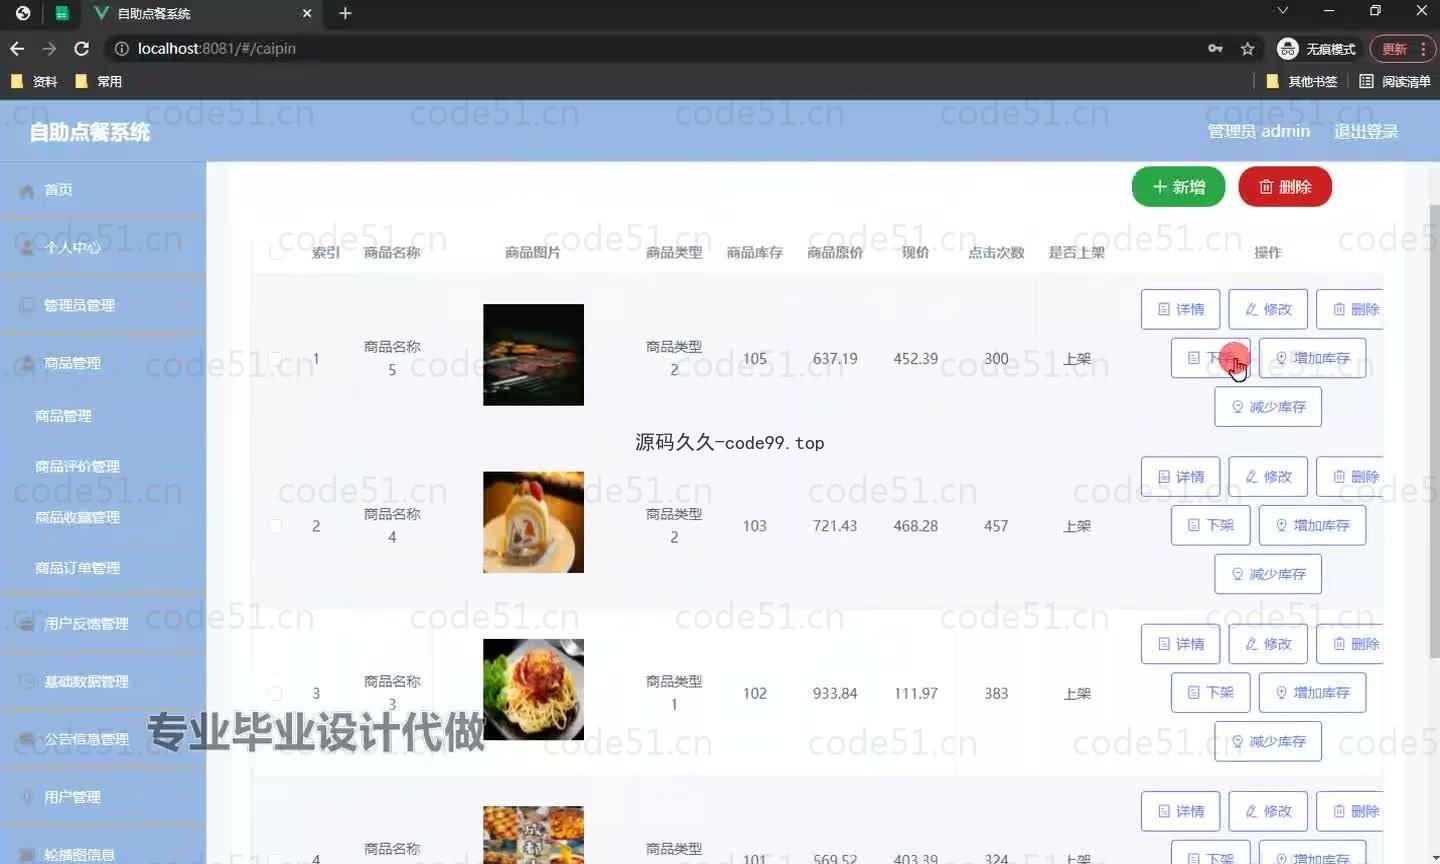Click 增加库存 for 商品名称 5
This screenshot has width=1440, height=864.
click(x=1312, y=358)
